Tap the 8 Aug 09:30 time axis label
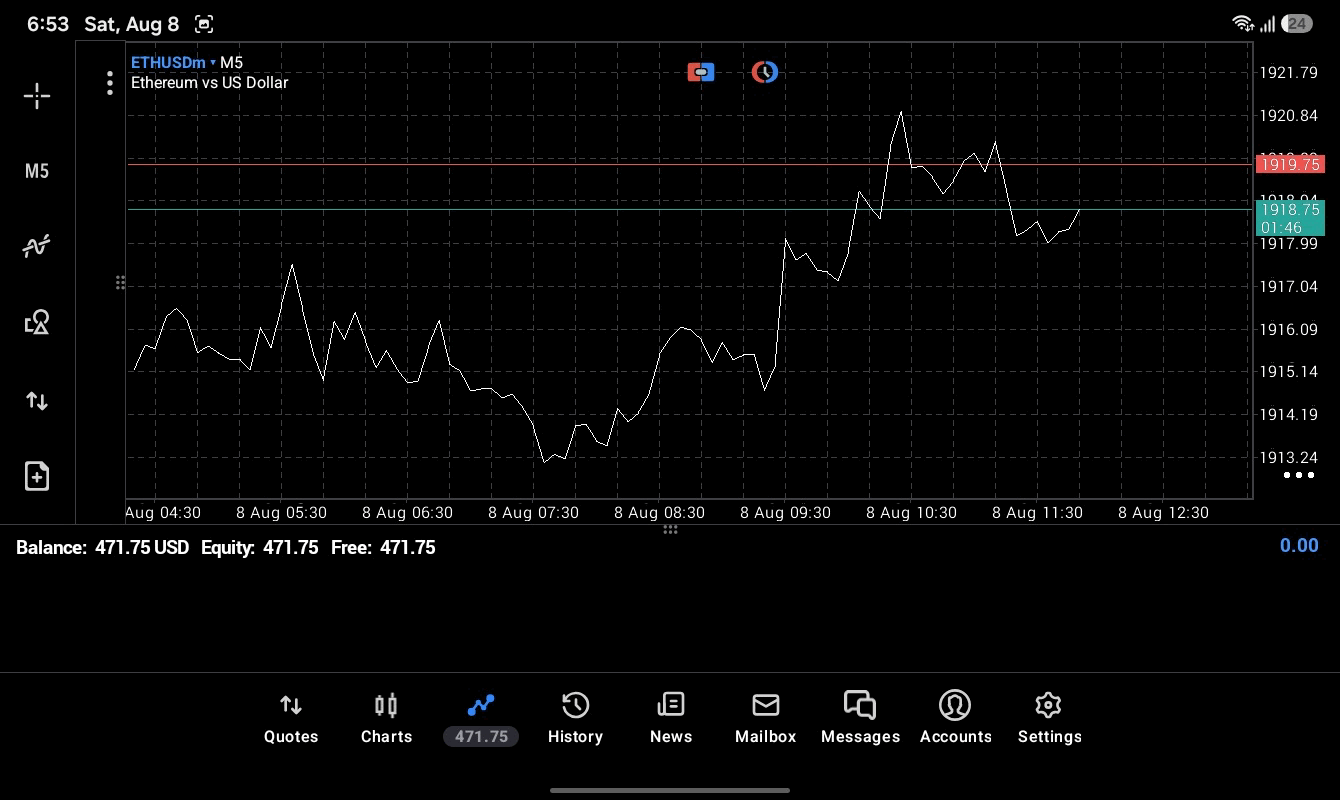1340x800 pixels. pos(785,513)
